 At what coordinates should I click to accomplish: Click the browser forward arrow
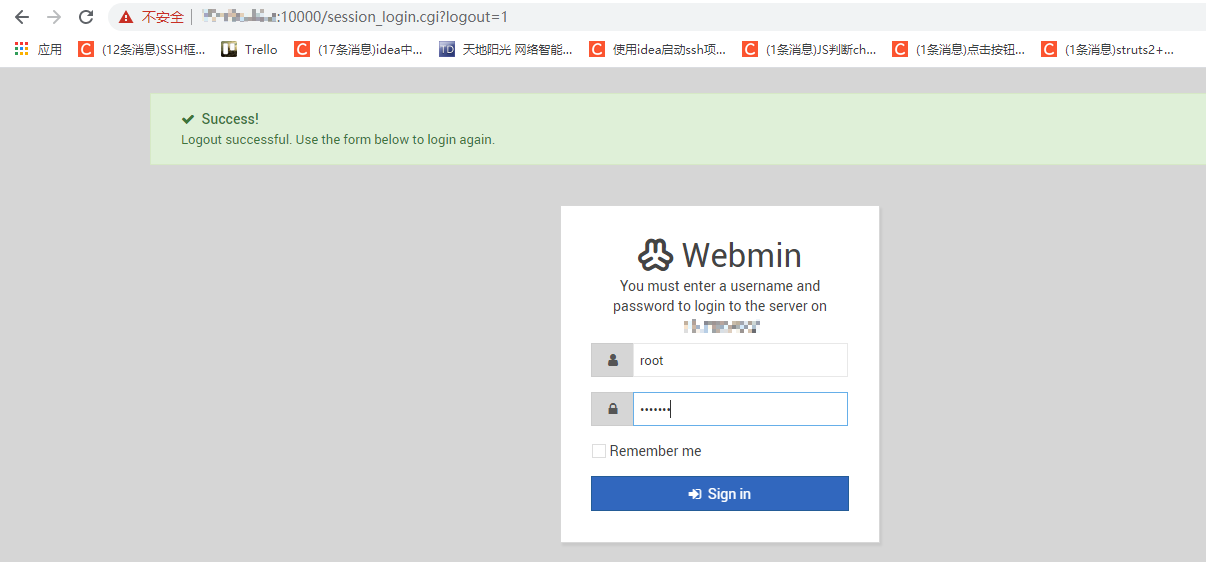pos(54,17)
